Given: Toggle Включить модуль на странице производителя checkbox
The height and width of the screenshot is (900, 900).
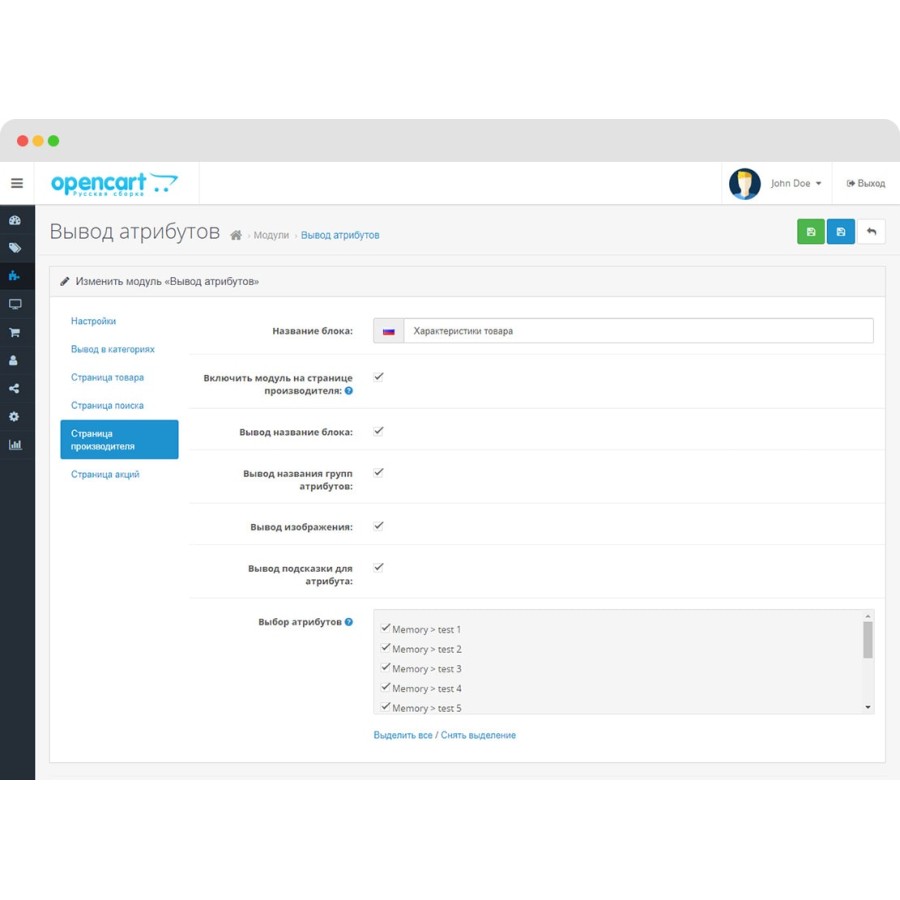Looking at the screenshot, I should (378, 377).
